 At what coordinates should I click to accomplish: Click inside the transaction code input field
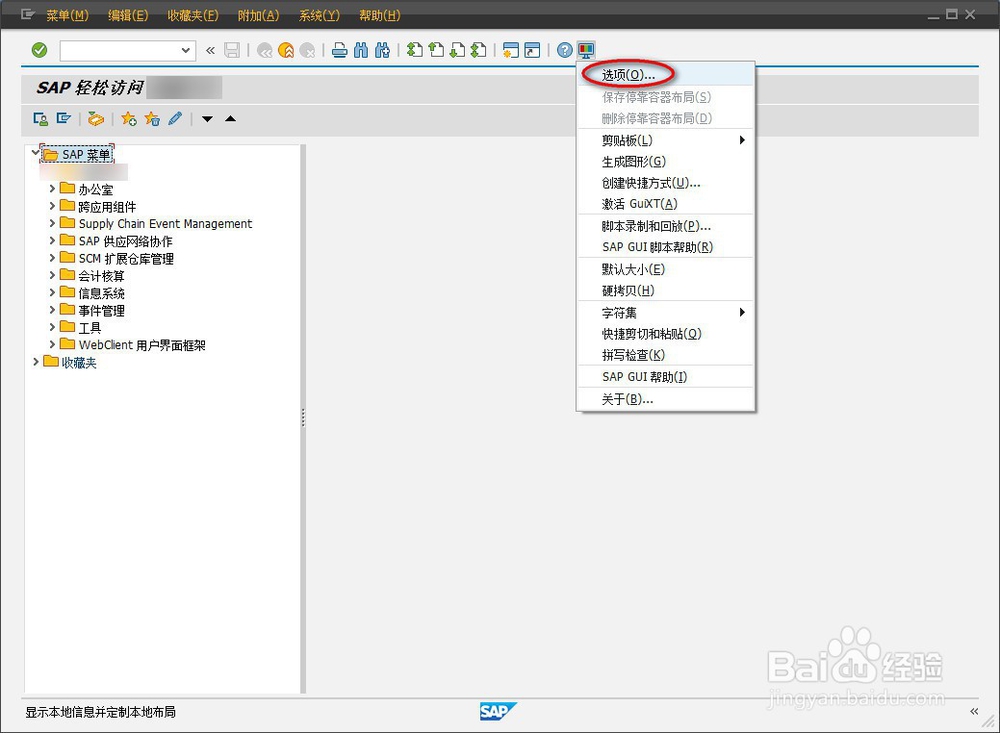click(x=120, y=50)
